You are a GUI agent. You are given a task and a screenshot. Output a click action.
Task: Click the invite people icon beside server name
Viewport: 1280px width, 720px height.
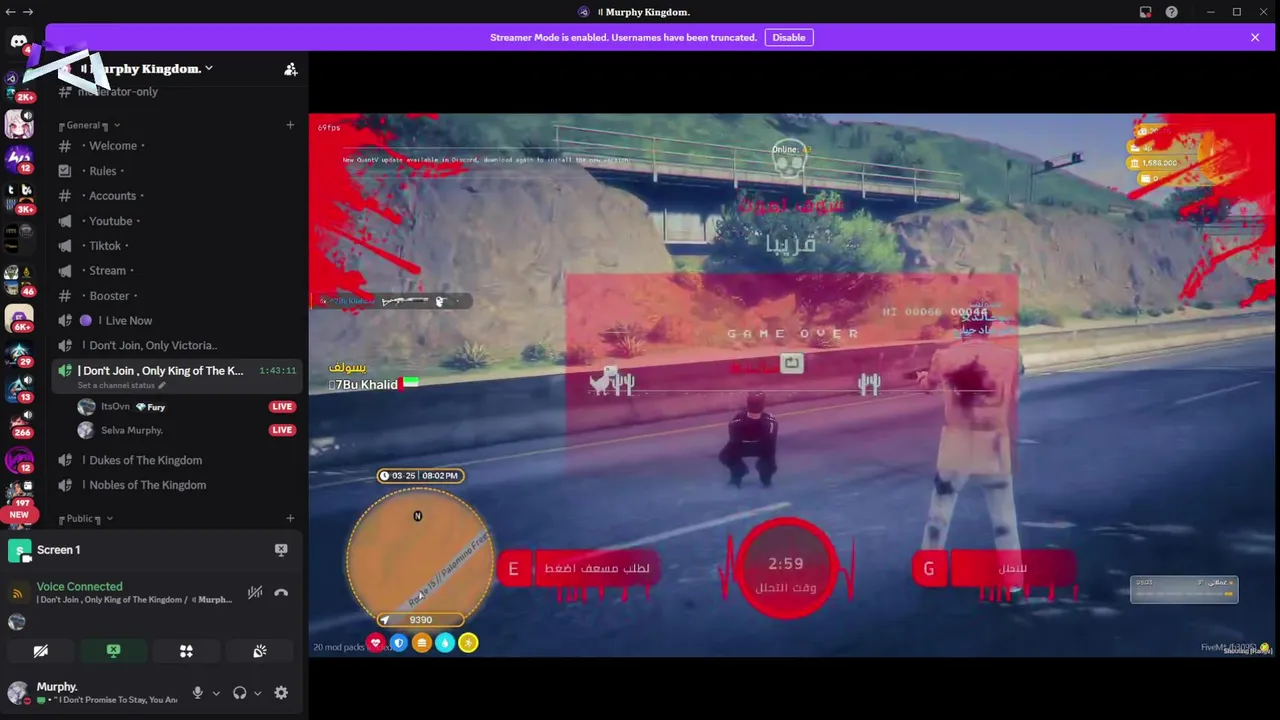click(290, 69)
